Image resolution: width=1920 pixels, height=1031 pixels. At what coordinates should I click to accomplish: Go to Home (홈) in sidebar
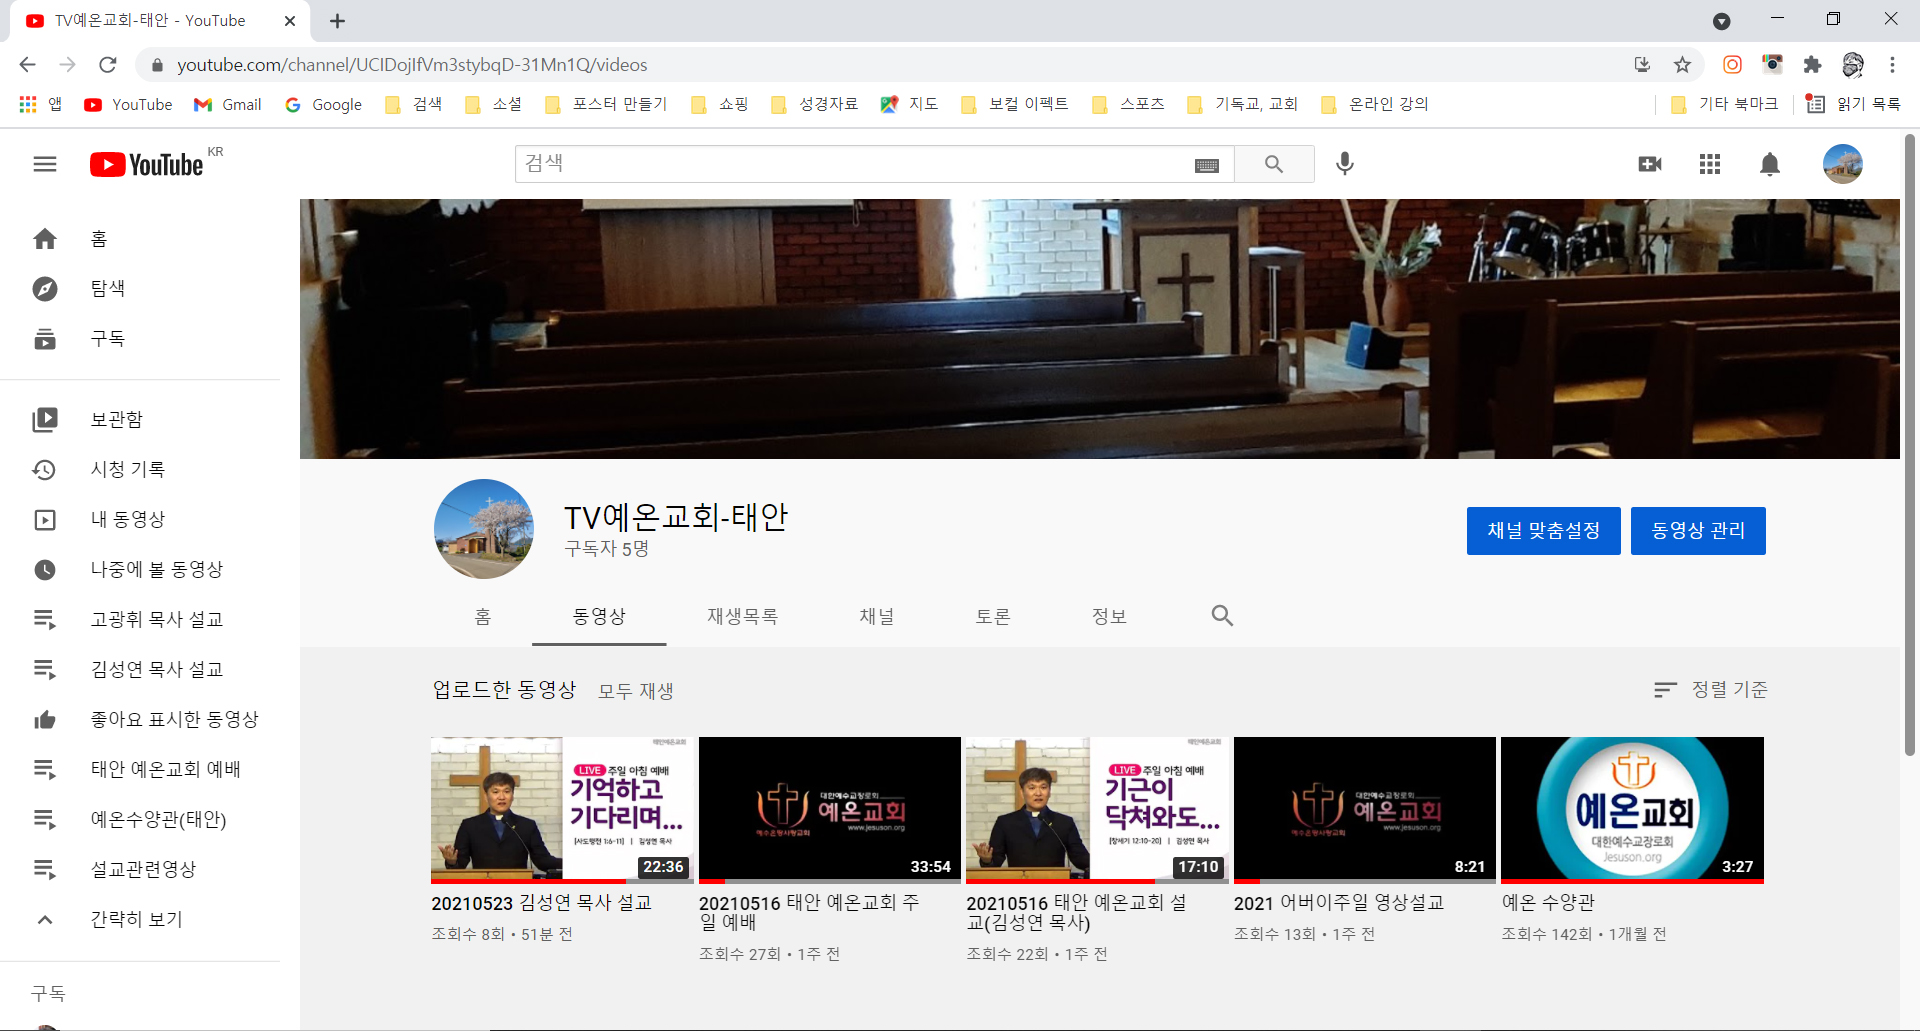(x=140, y=239)
